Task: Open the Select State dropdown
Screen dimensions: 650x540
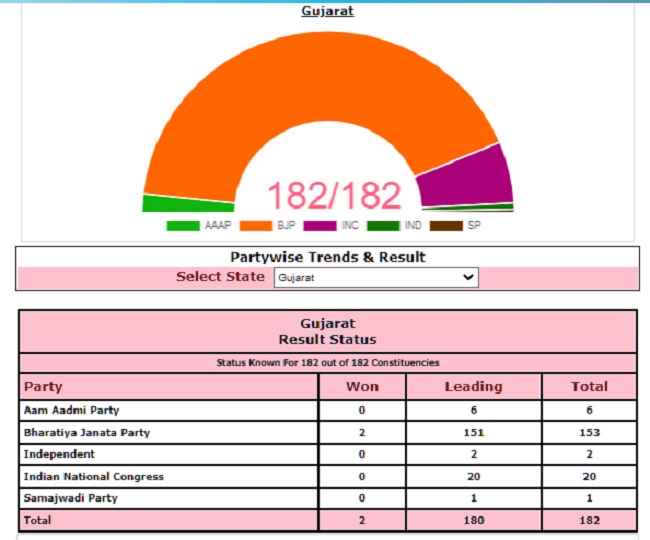Action: (x=375, y=277)
